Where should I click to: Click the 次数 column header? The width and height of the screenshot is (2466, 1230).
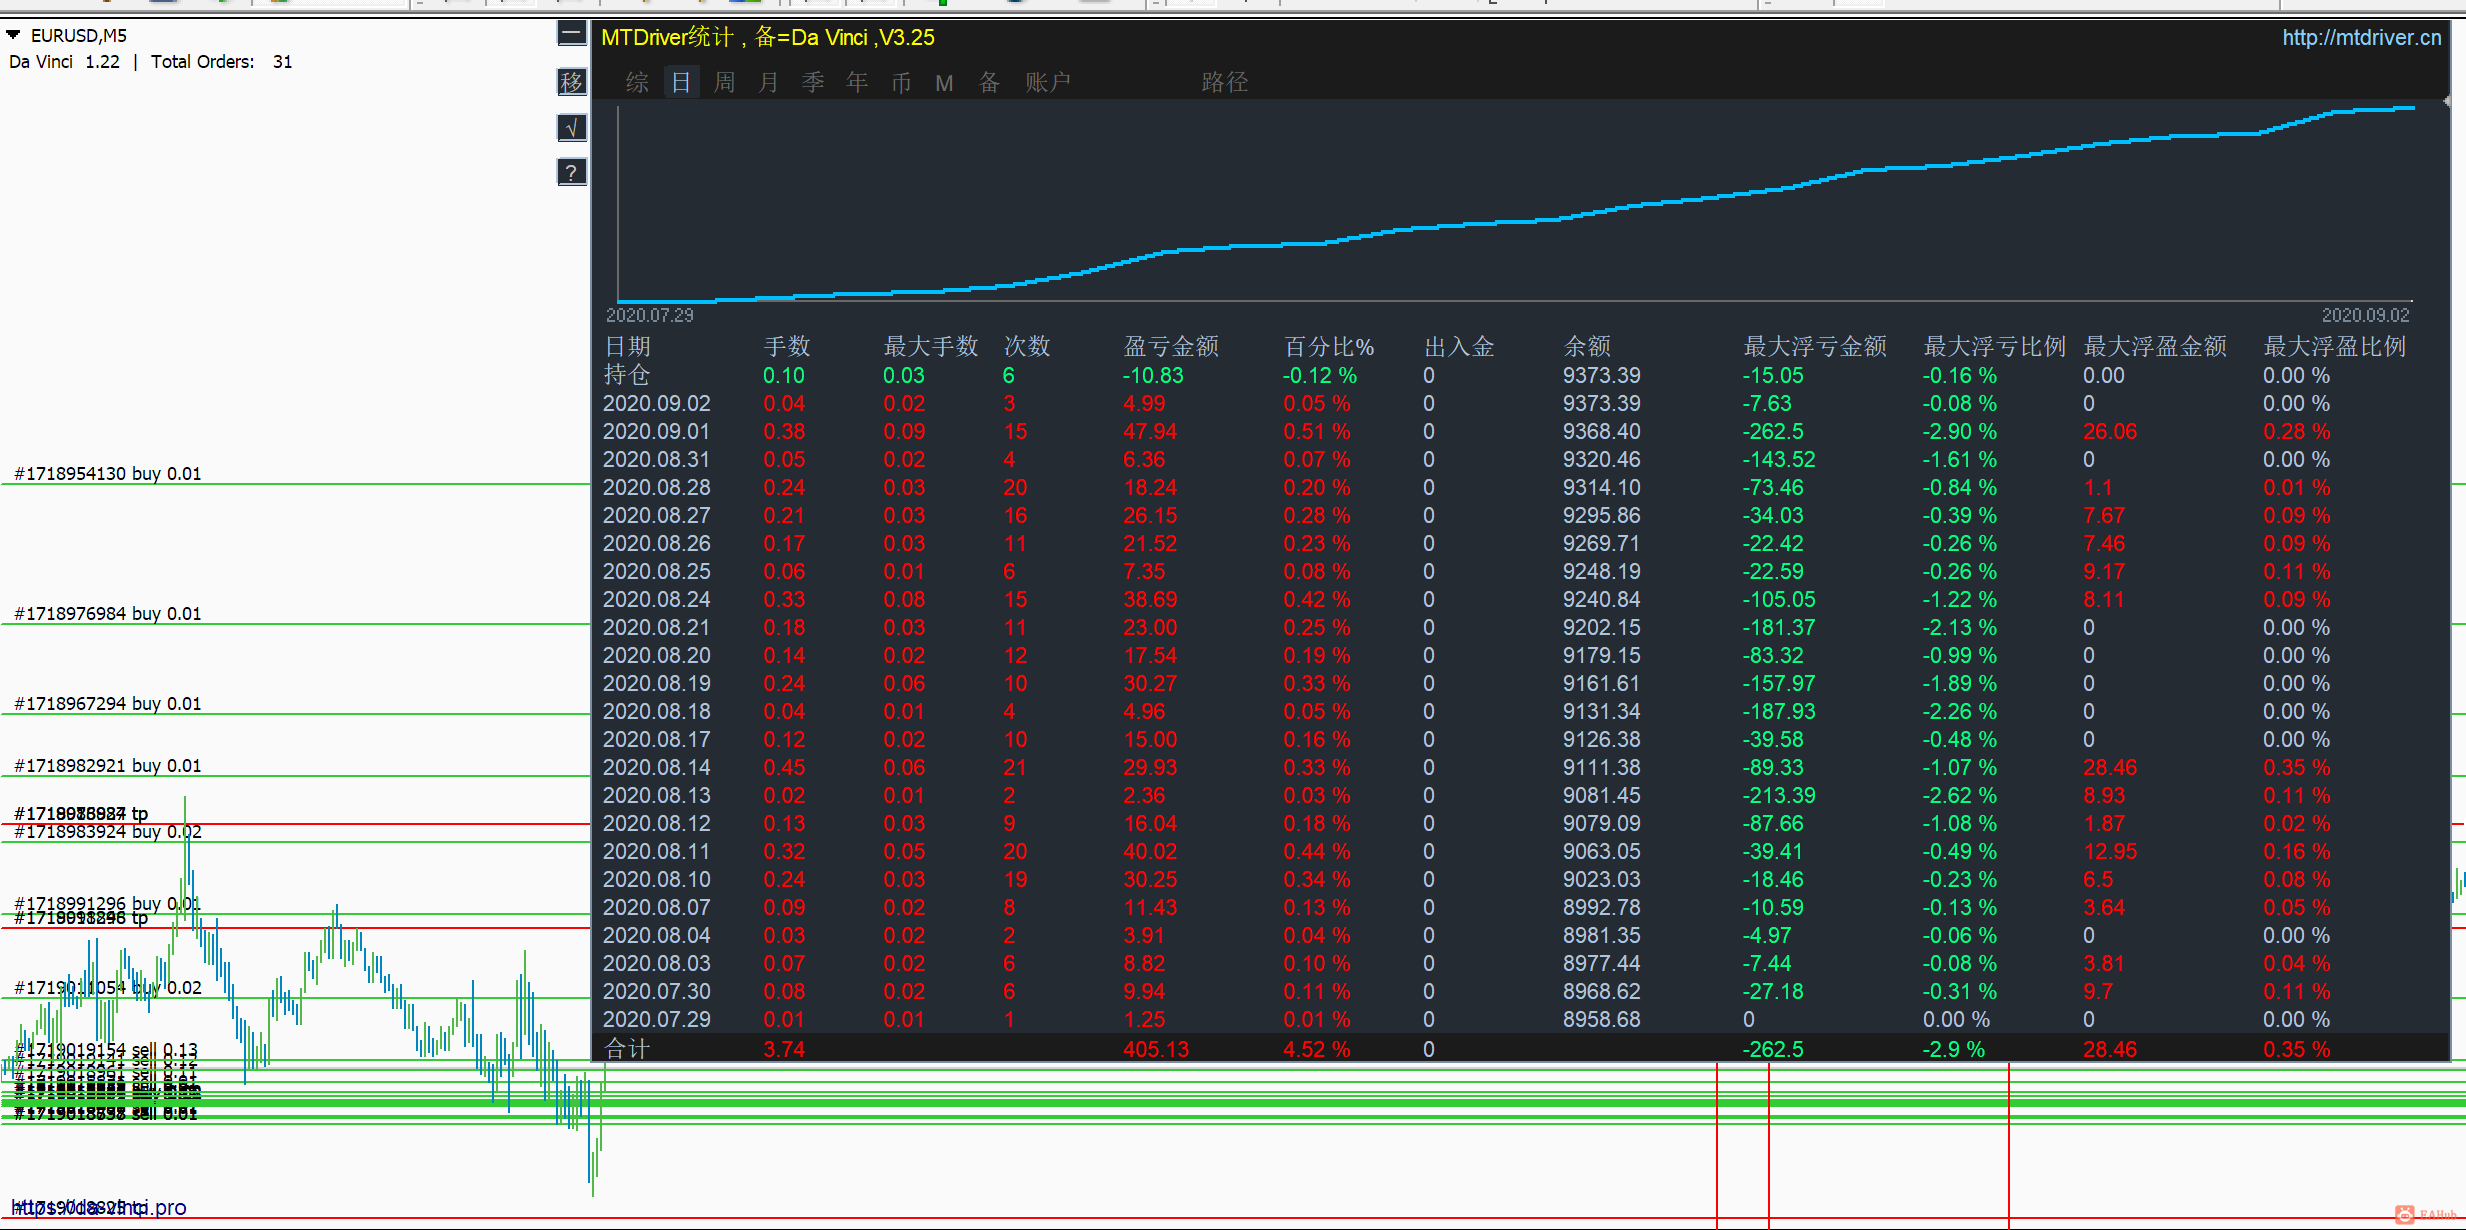point(1027,346)
